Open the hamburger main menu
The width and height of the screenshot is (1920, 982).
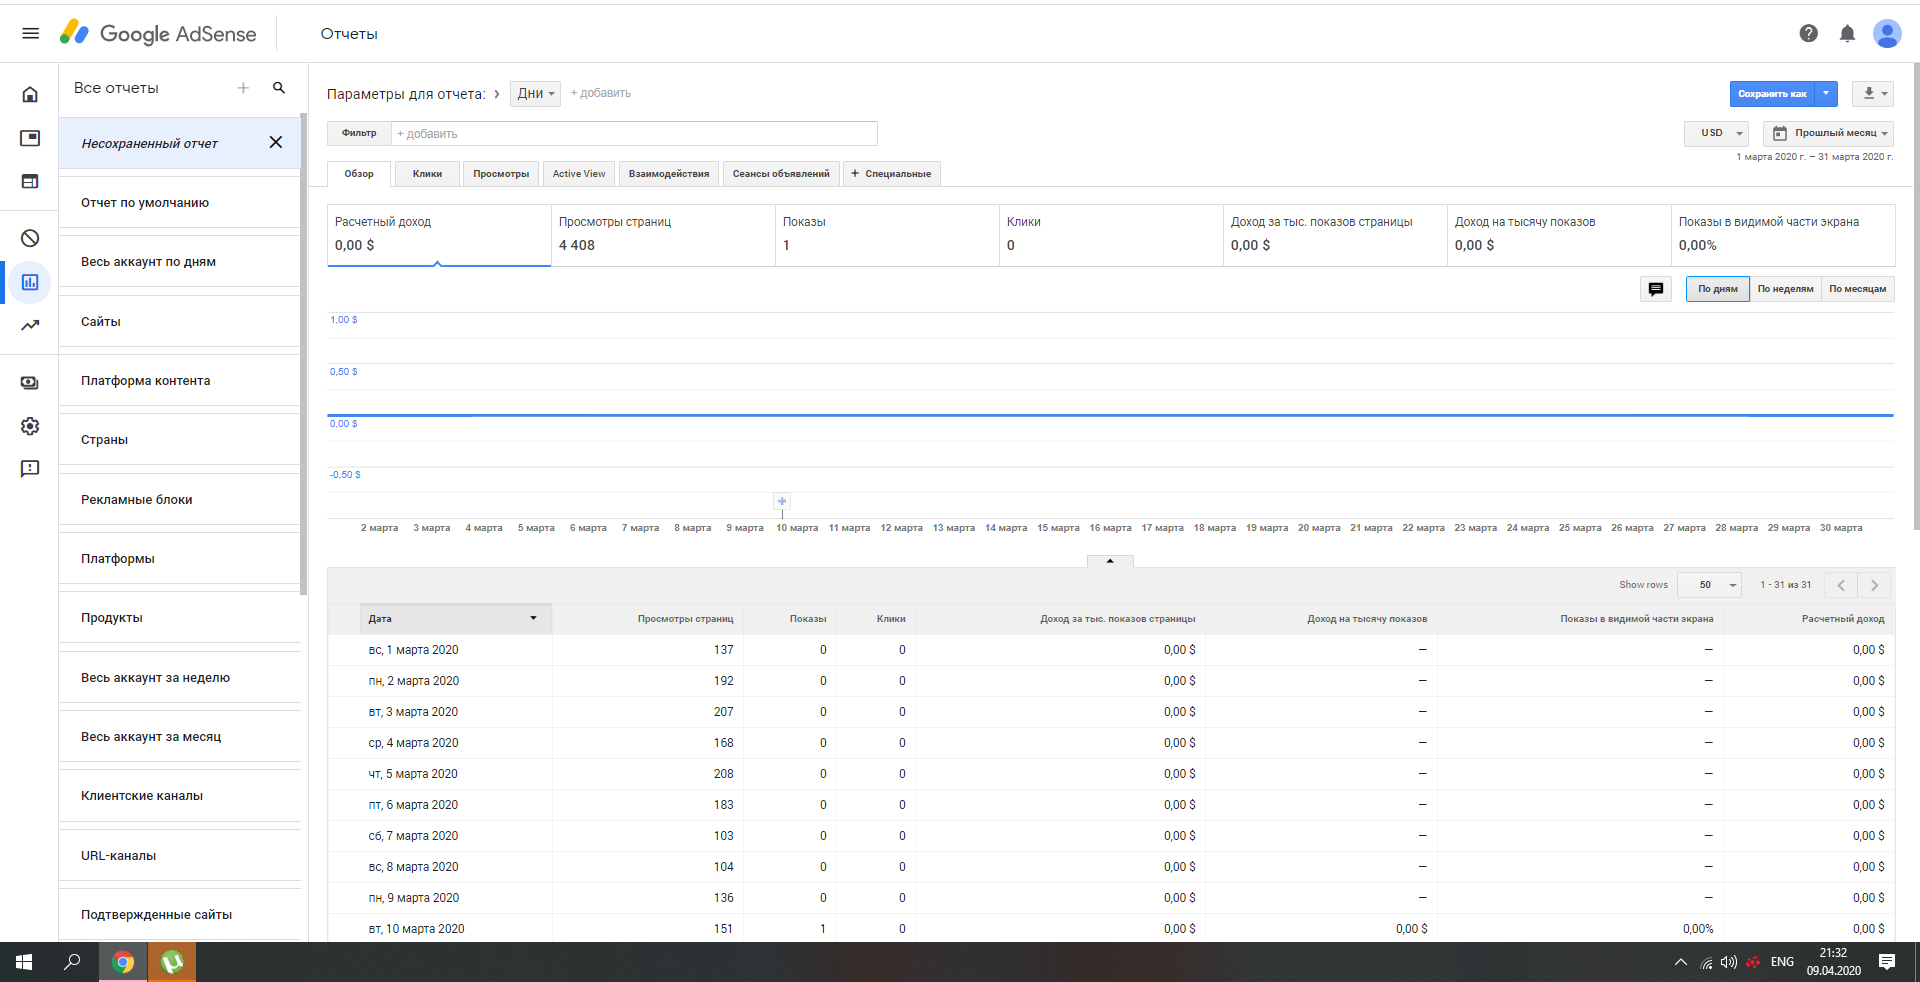[30, 33]
